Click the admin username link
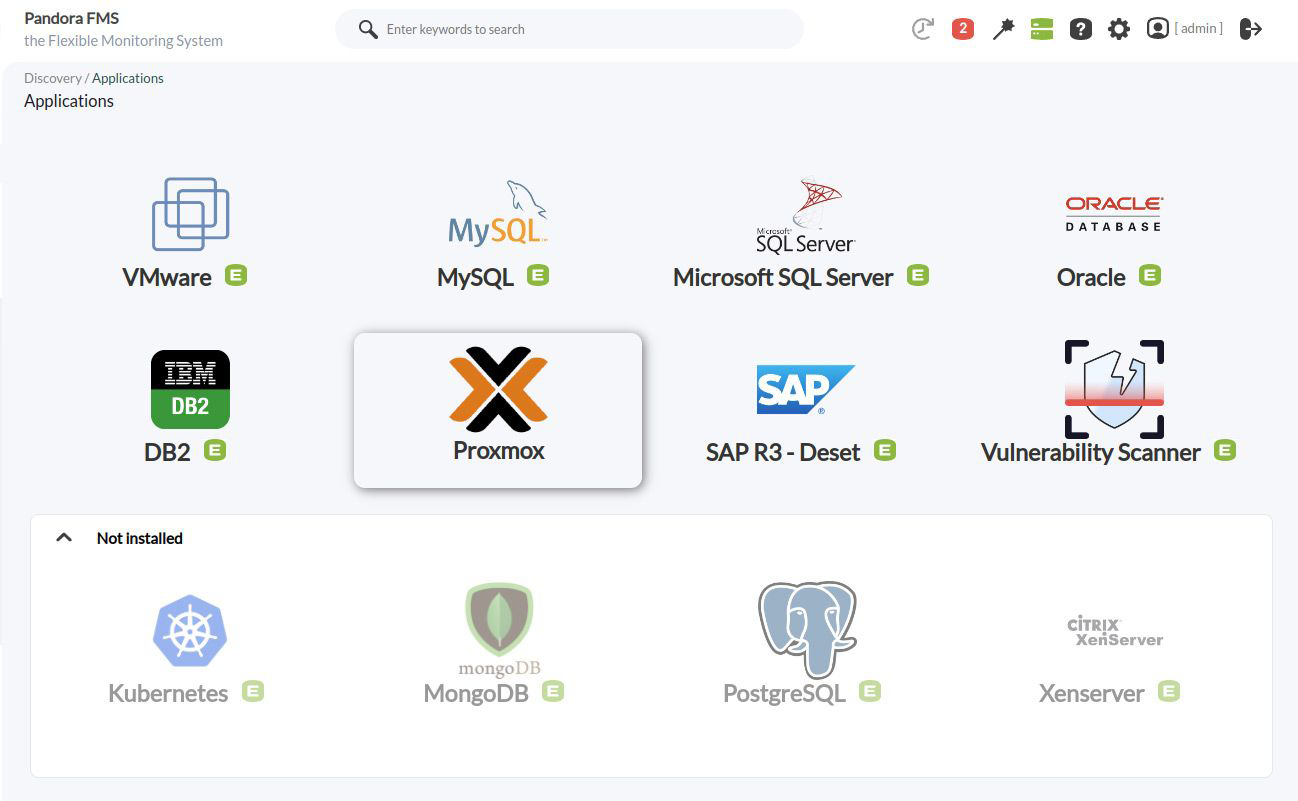Viewport: 1298px width, 801px height. point(1197,29)
